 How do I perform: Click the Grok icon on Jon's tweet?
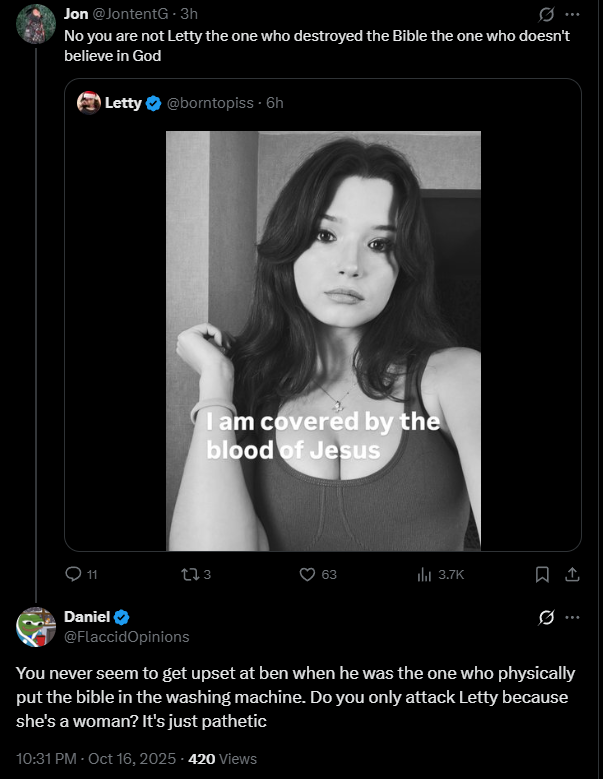pyautogui.click(x=547, y=16)
